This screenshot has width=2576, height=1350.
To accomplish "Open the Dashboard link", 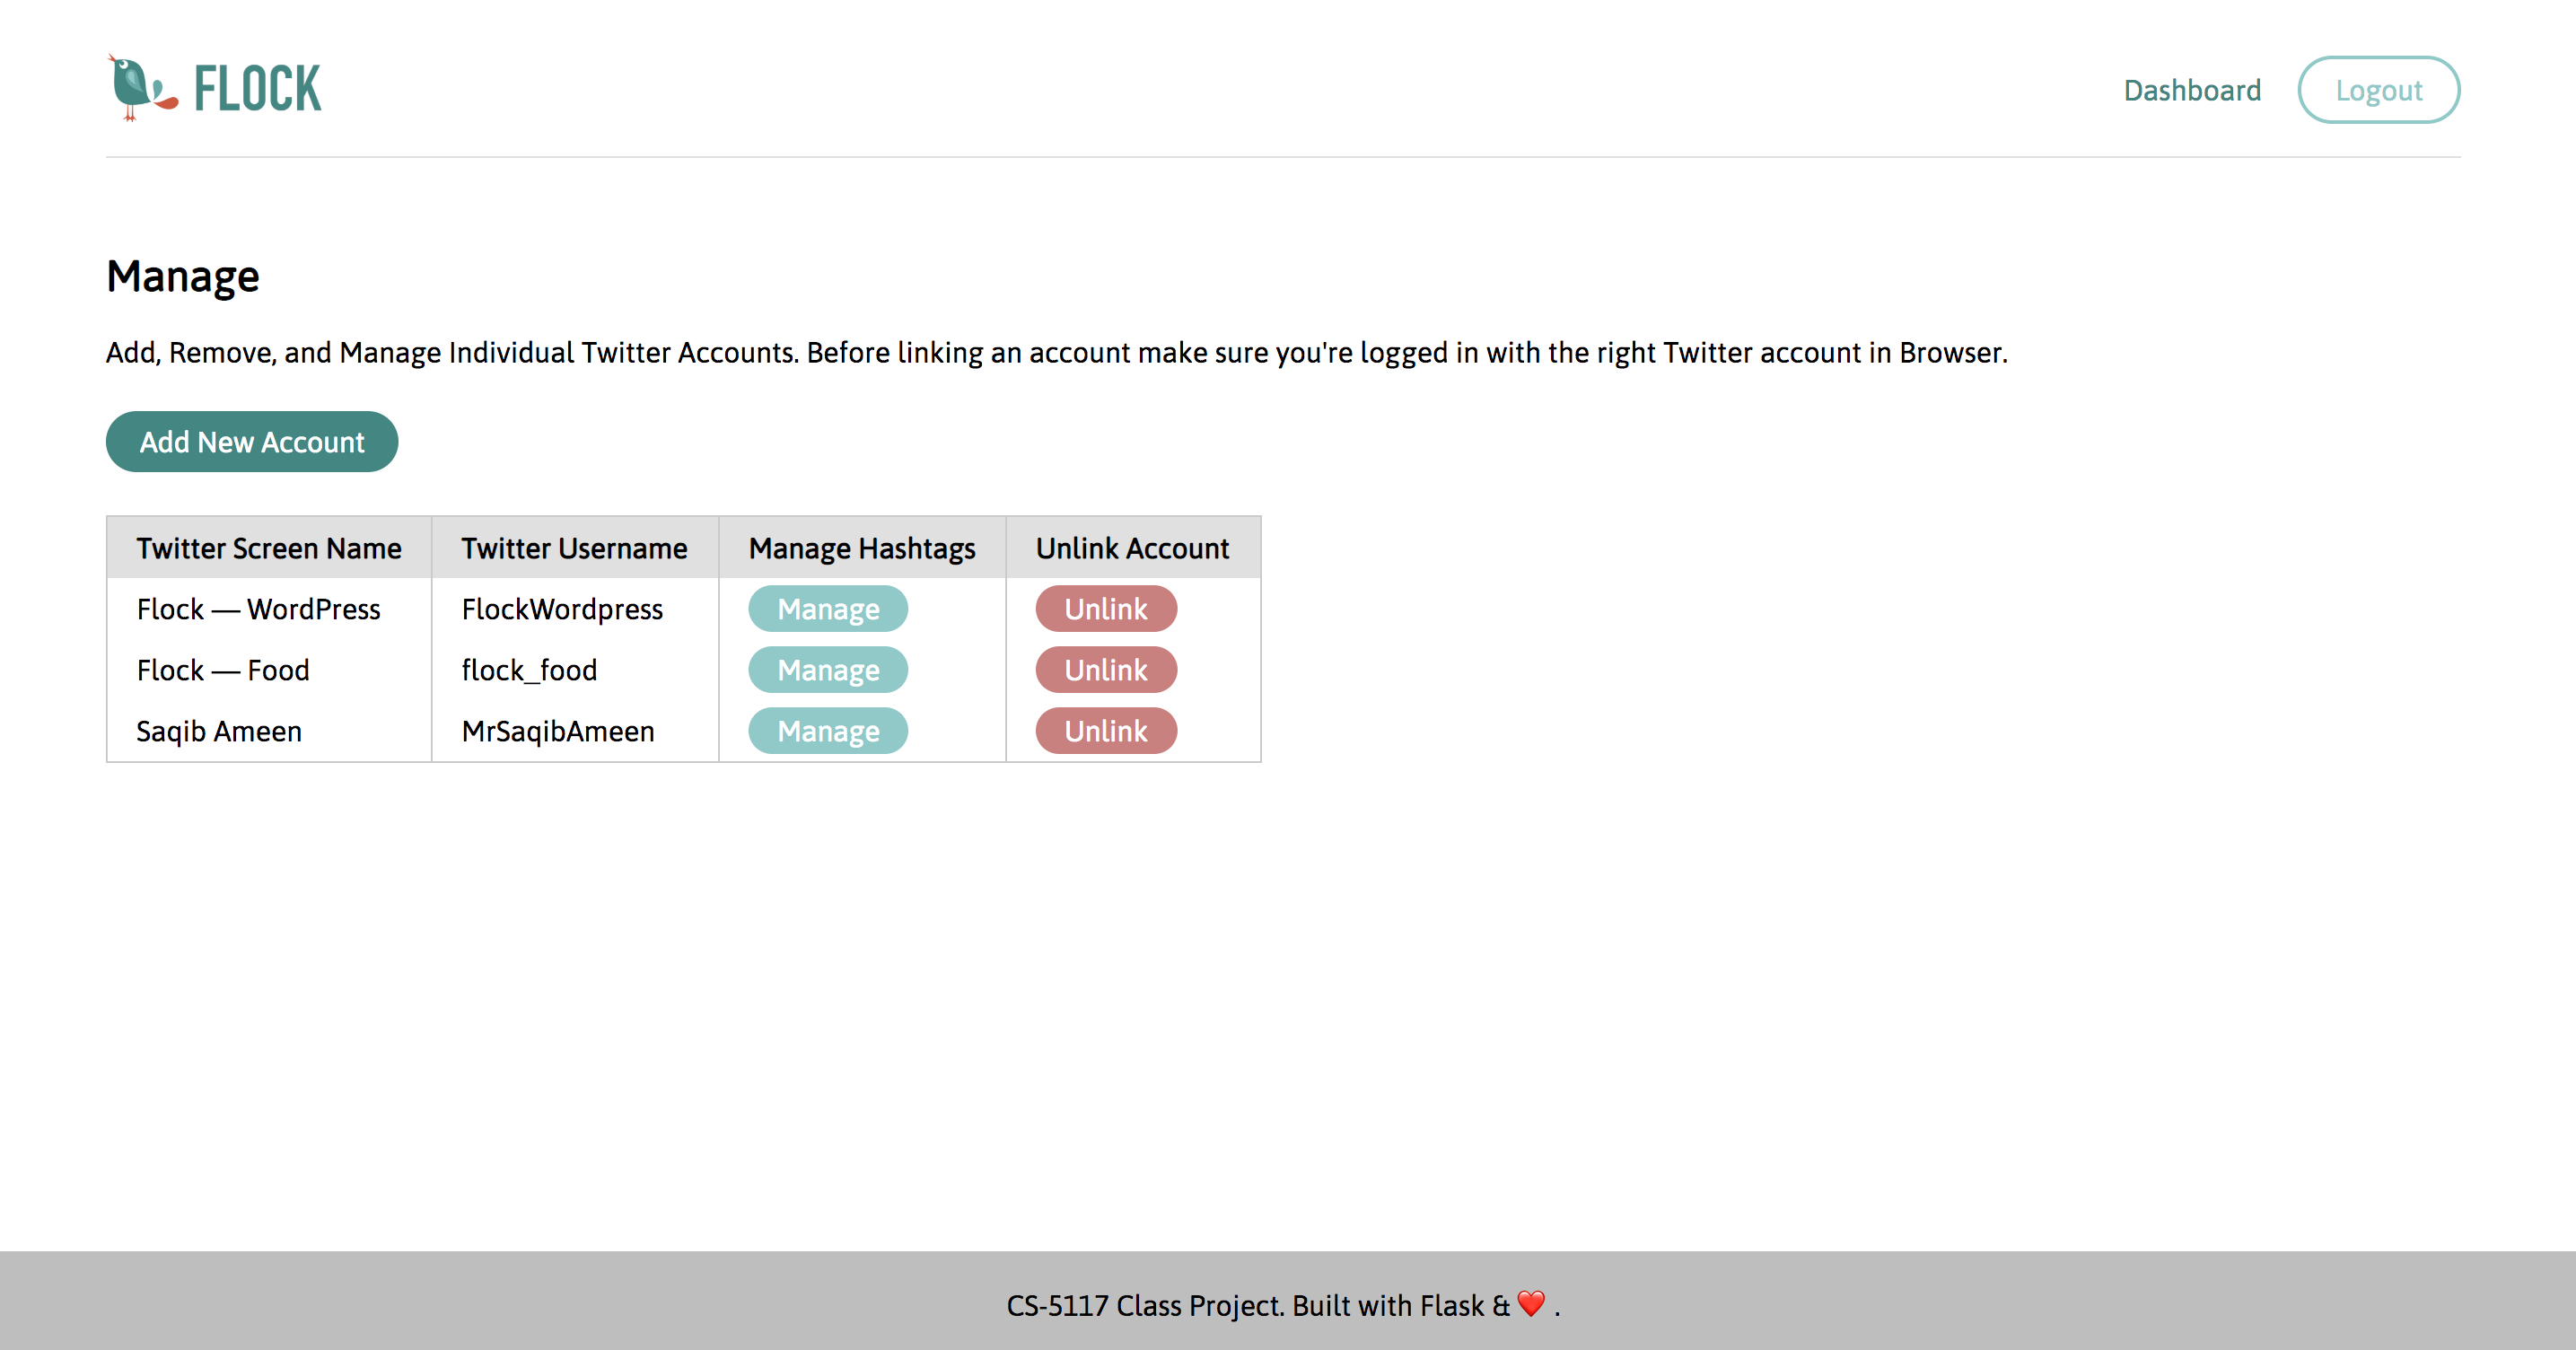I will 2191,90.
